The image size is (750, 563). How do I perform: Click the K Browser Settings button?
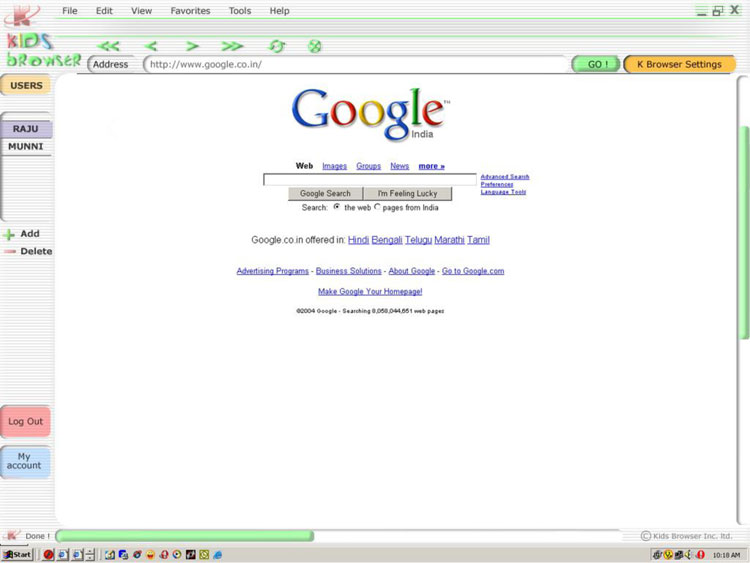[x=679, y=64]
